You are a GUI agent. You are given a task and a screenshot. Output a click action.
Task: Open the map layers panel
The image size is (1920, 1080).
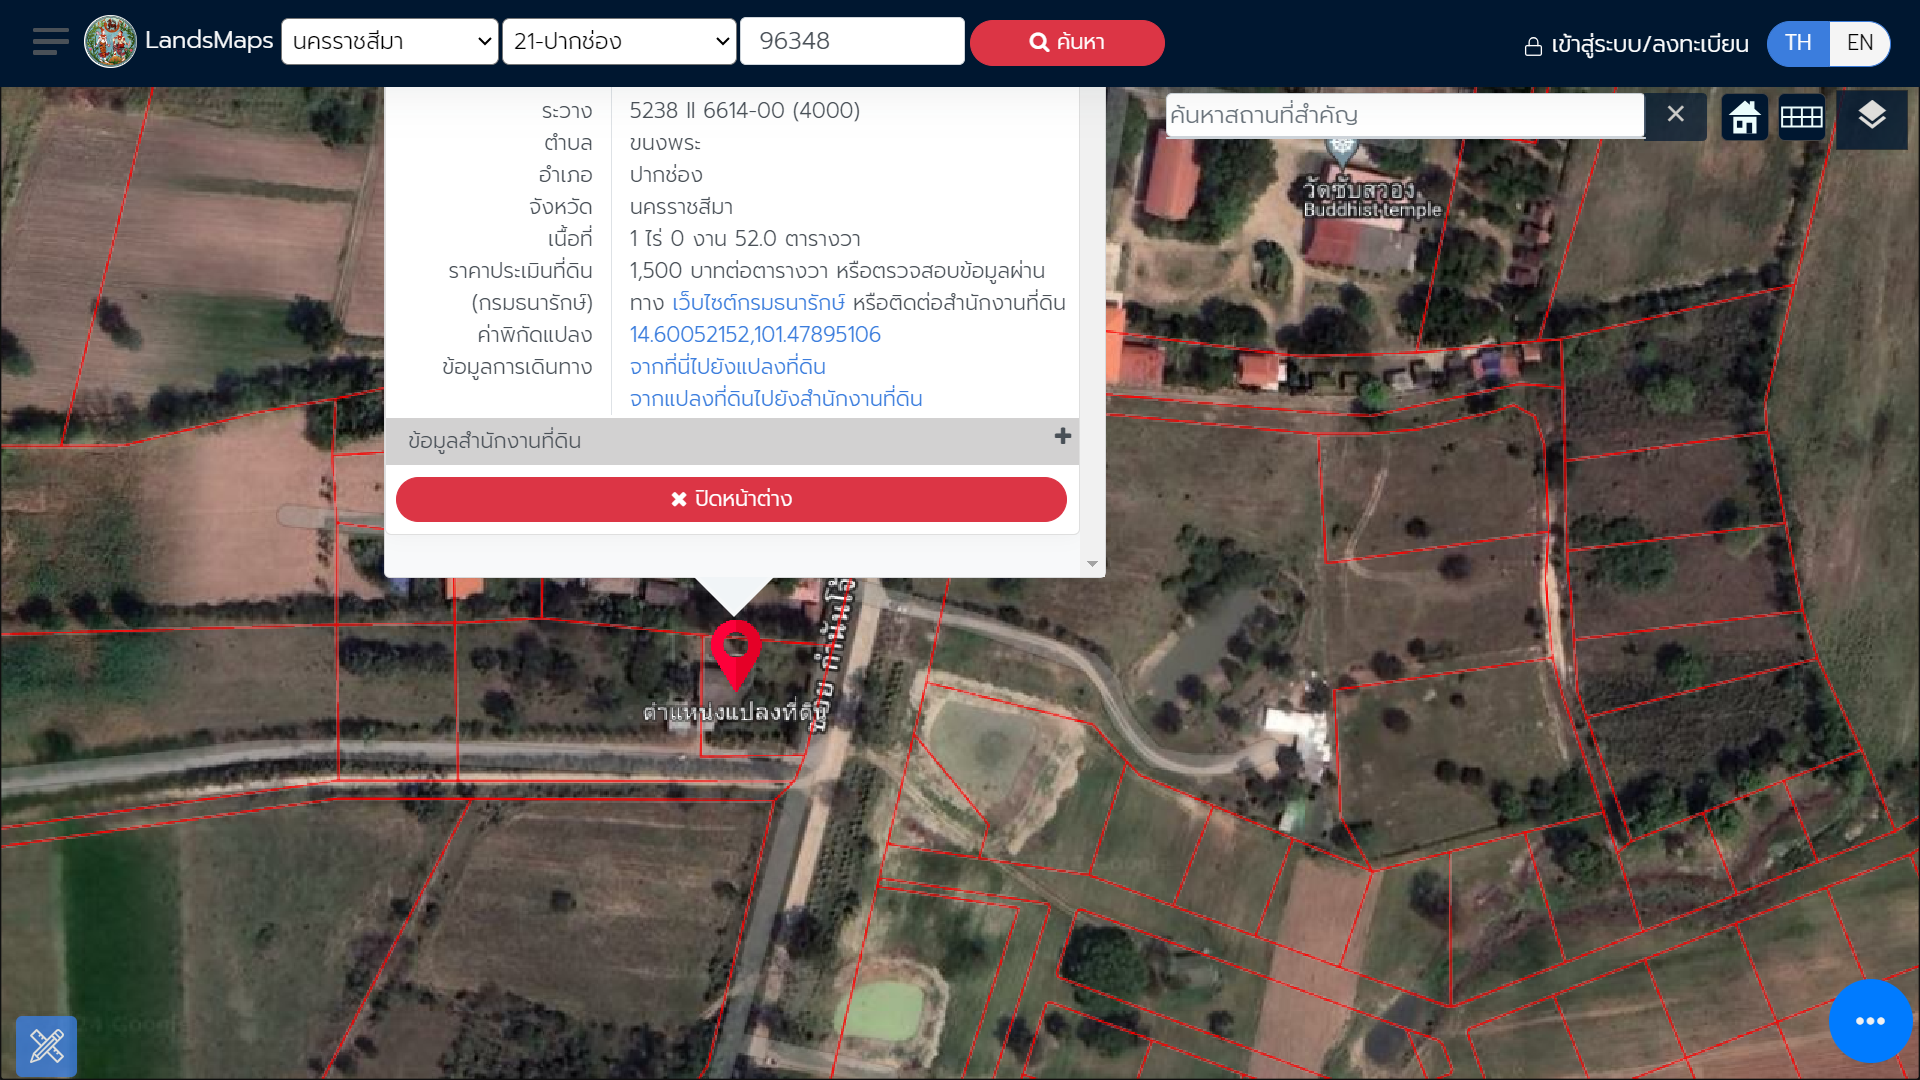point(1871,117)
